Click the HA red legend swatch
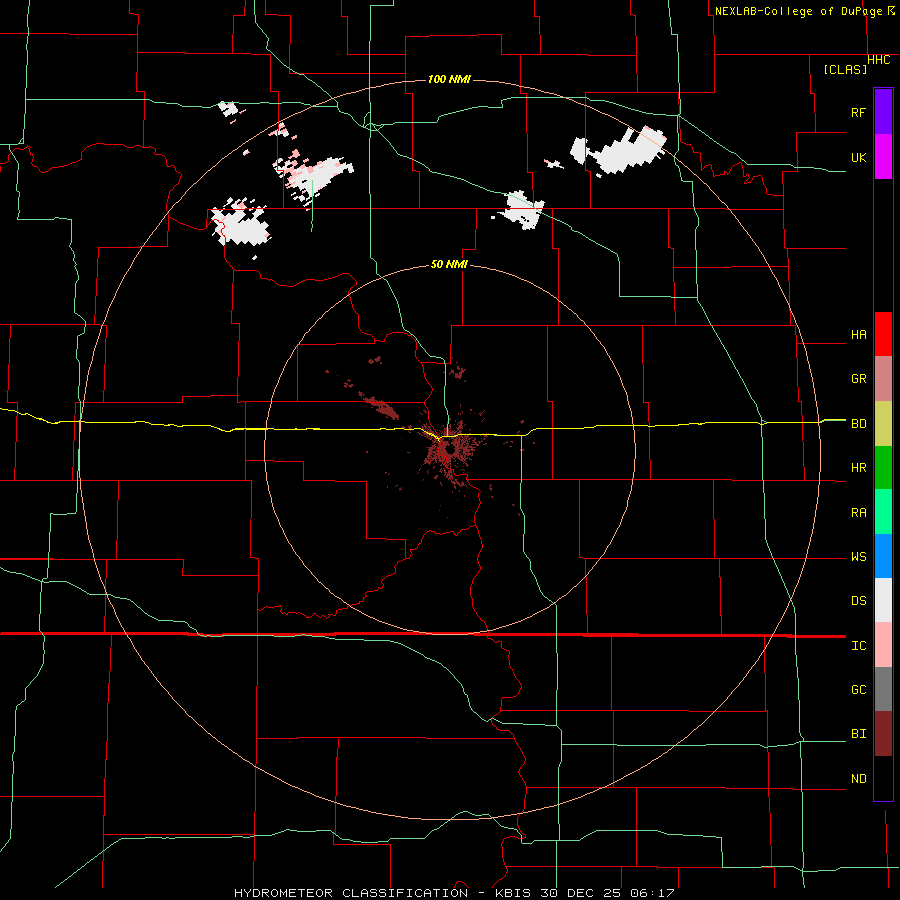Viewport: 900px width, 900px height. (x=883, y=334)
